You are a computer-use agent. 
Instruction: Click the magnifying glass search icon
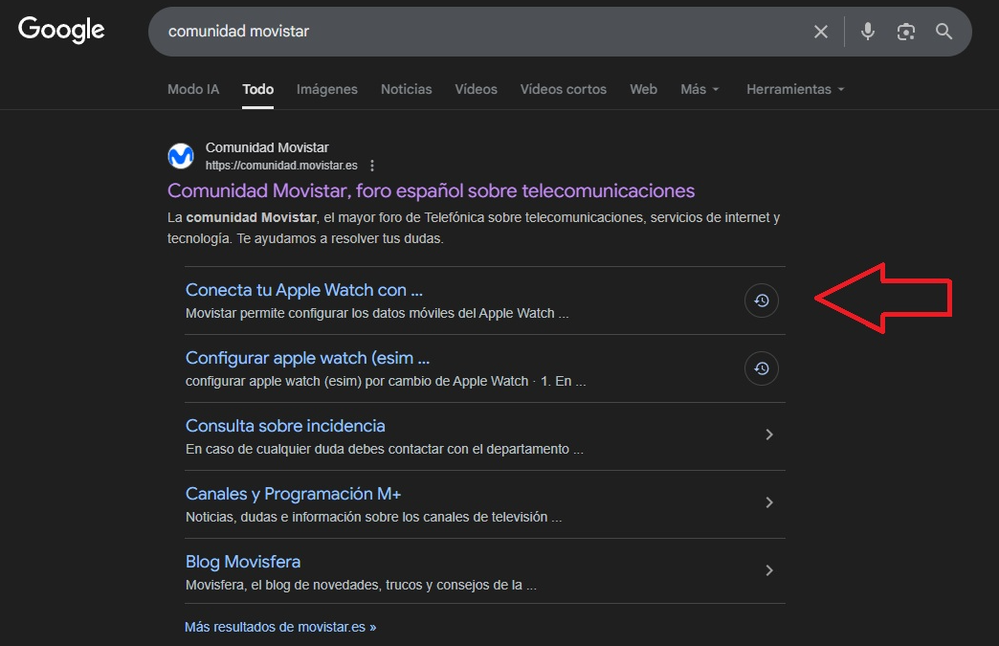point(944,32)
